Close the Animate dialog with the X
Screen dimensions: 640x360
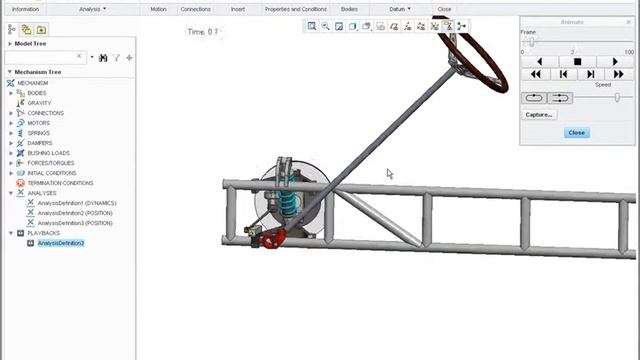pos(629,22)
